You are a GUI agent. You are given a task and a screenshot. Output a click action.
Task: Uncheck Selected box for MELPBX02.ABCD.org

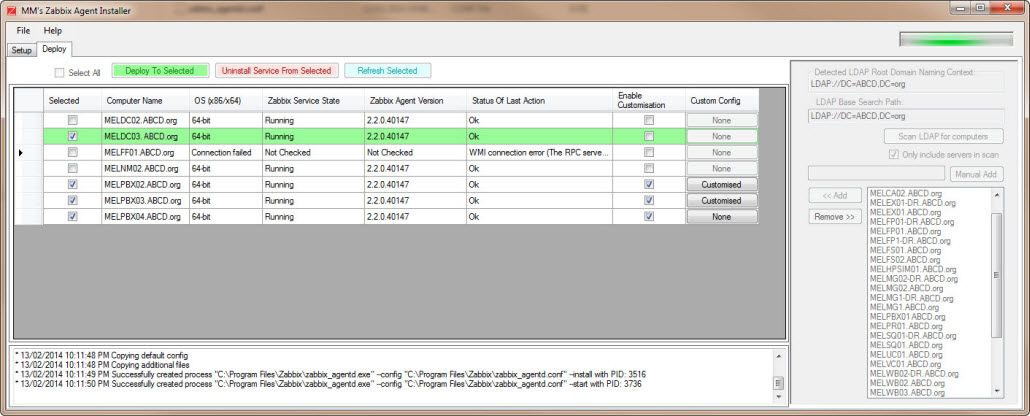[x=71, y=185]
